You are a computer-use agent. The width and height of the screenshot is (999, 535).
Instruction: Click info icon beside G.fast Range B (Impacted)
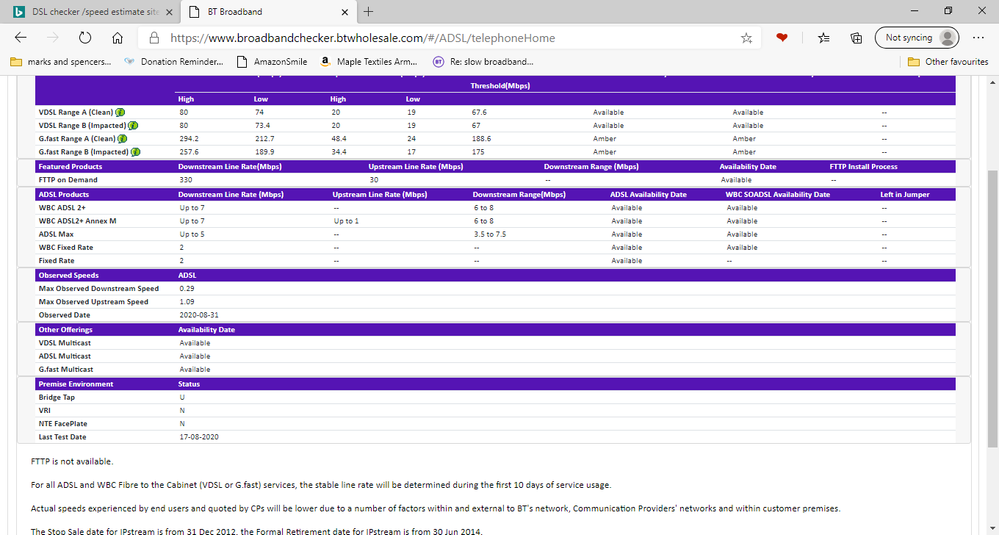click(135, 151)
